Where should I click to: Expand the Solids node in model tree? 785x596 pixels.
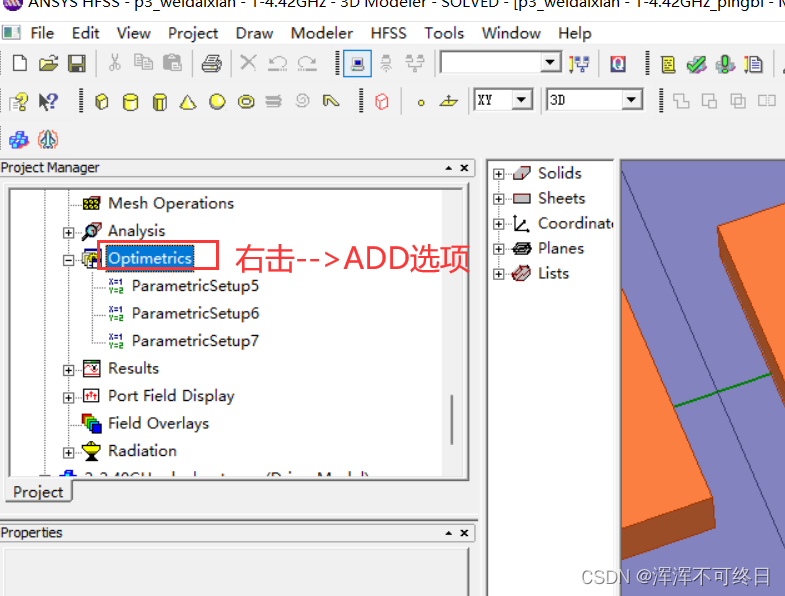pyautogui.click(x=498, y=174)
